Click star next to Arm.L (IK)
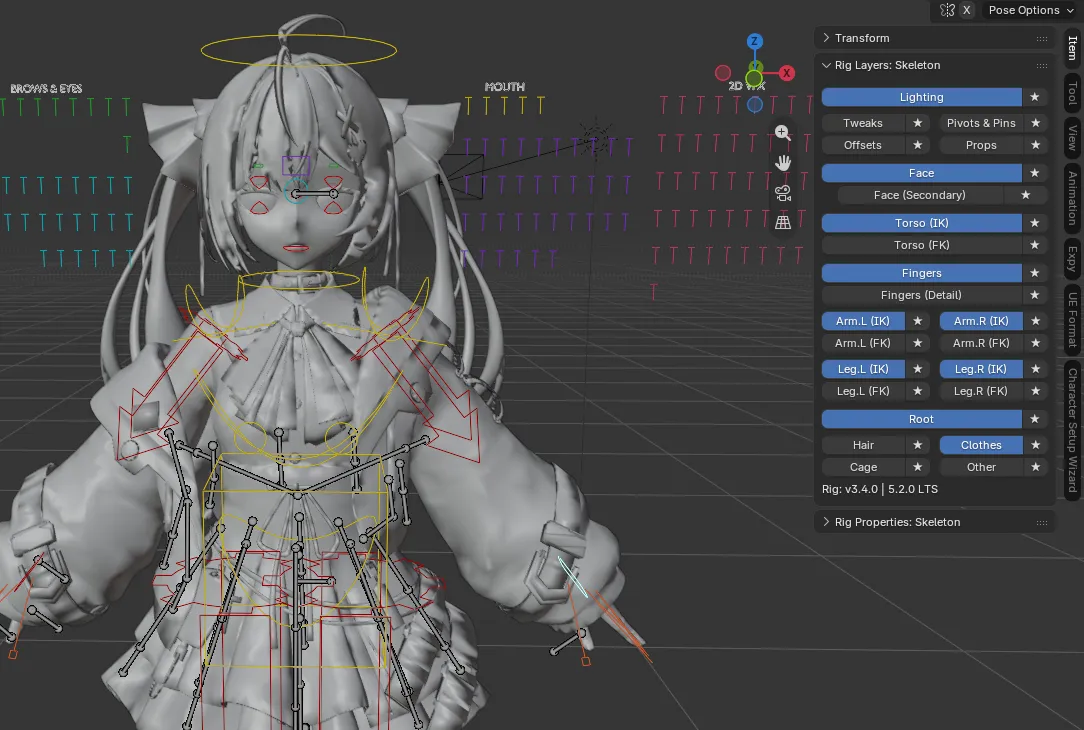Screen dimensions: 1084x730 [917, 321]
